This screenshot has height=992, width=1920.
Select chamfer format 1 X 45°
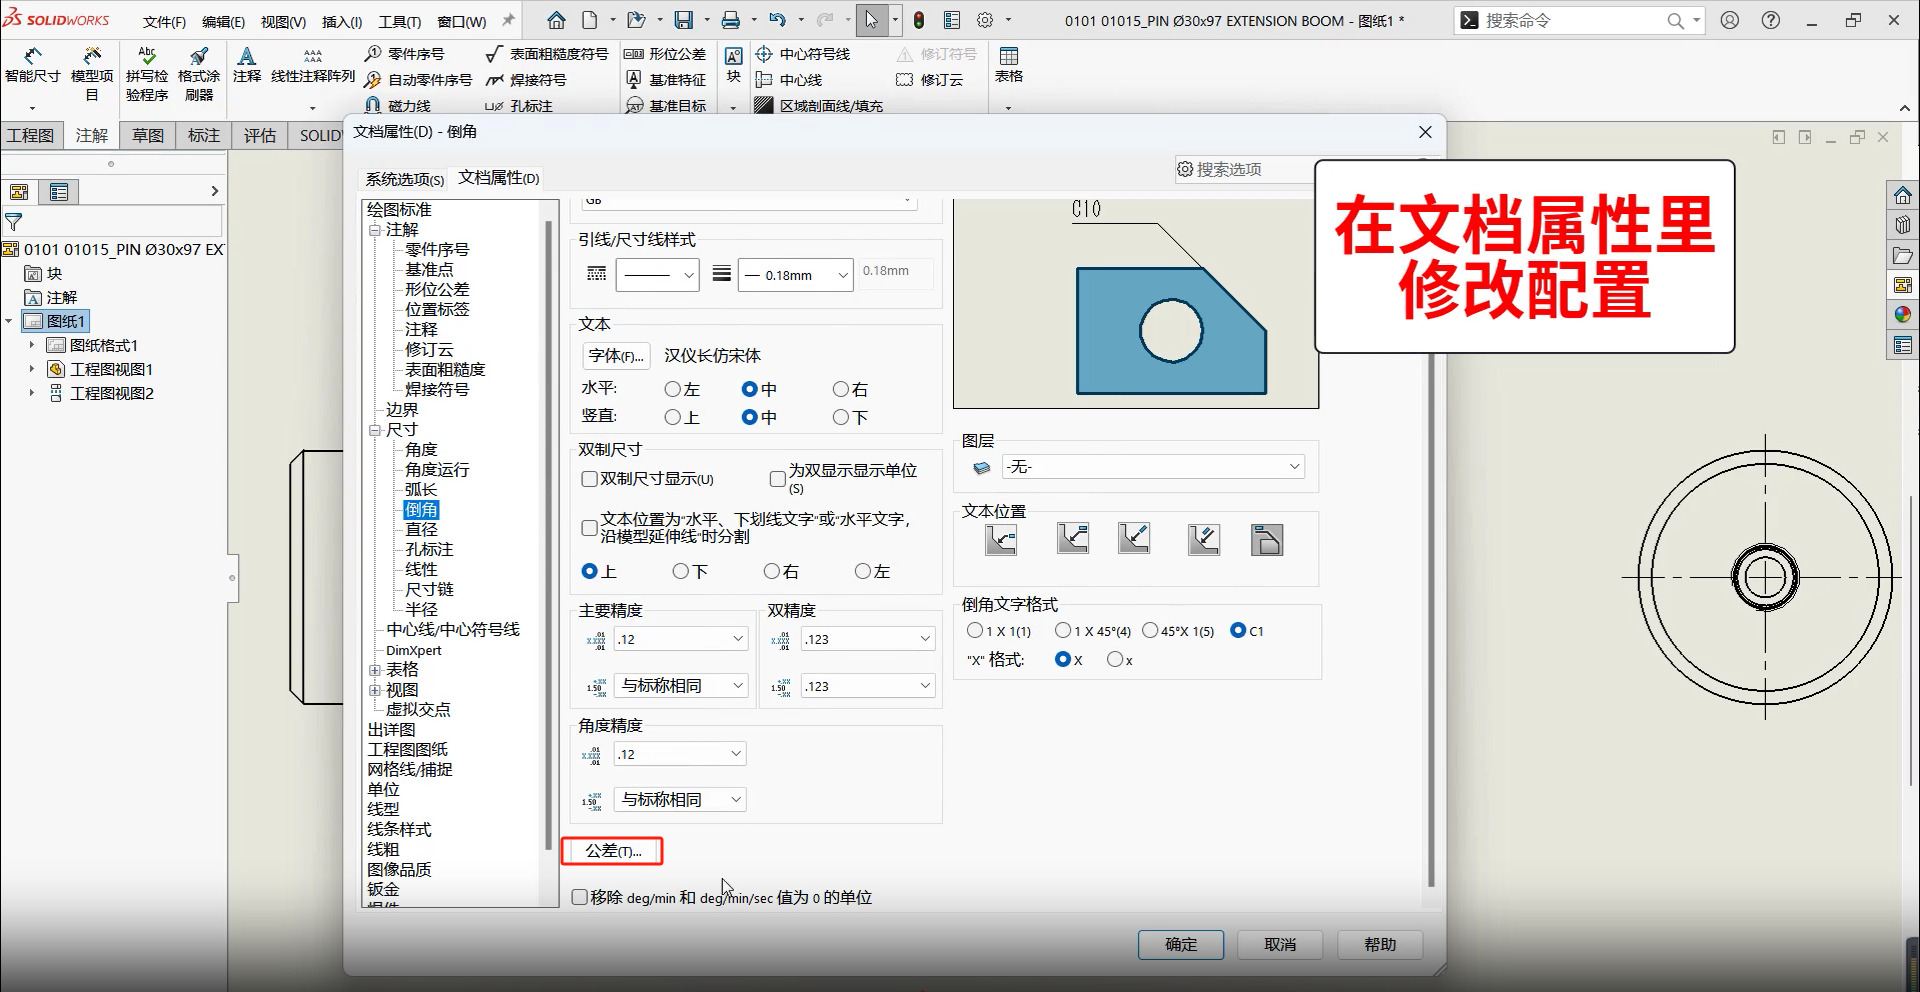click(1063, 630)
